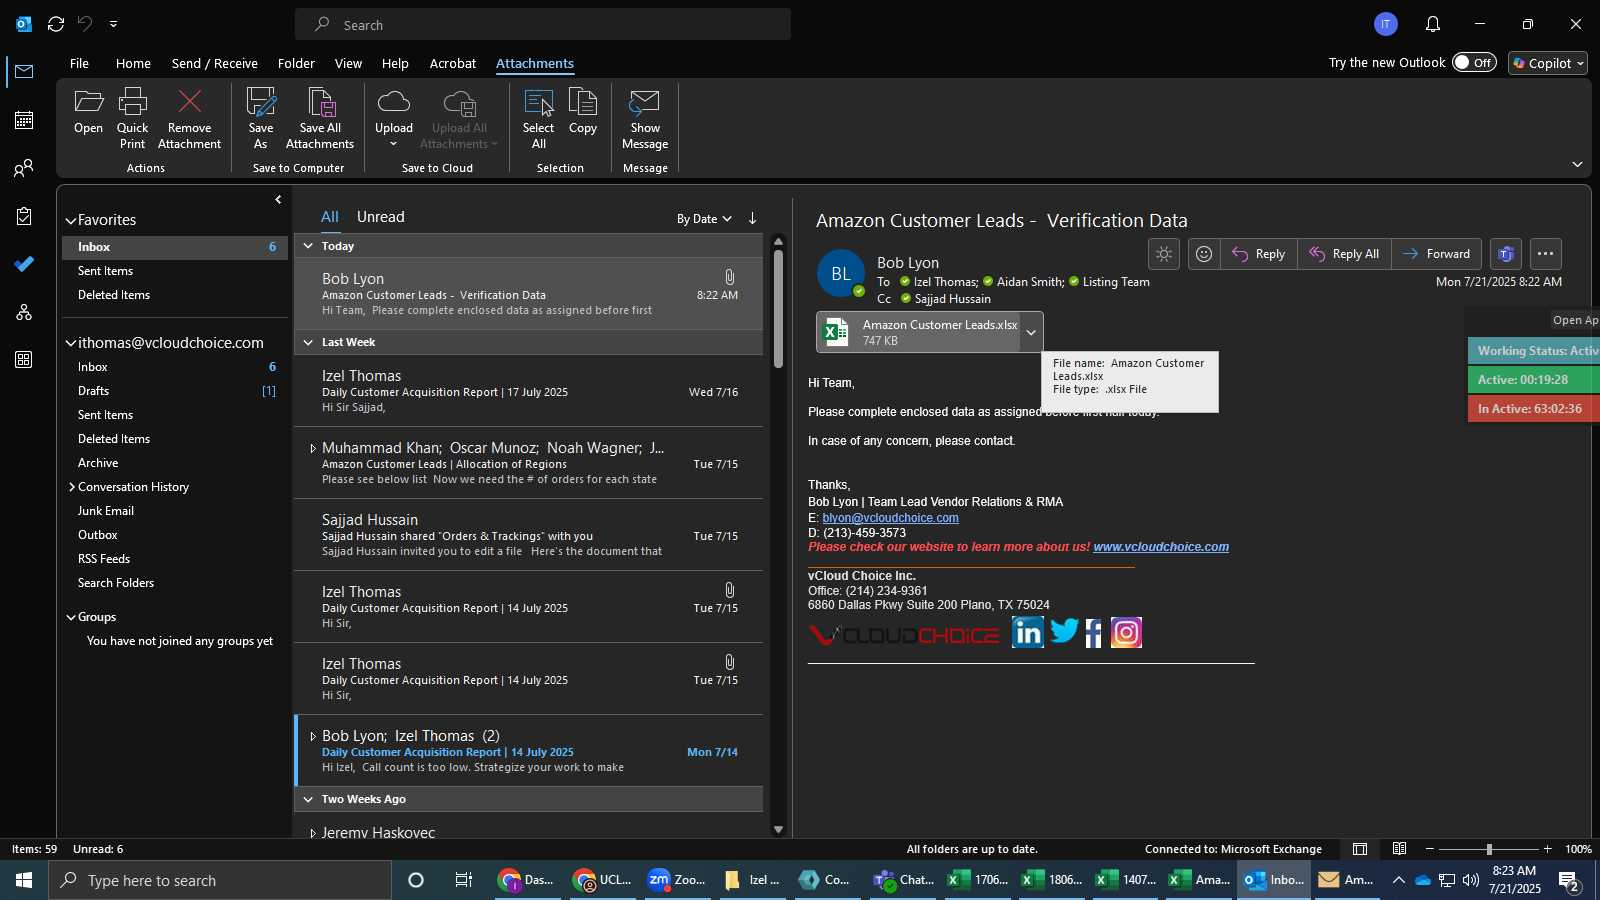1600x900 pixels.
Task: Open By Date sort dropdown
Action: pyautogui.click(x=704, y=219)
